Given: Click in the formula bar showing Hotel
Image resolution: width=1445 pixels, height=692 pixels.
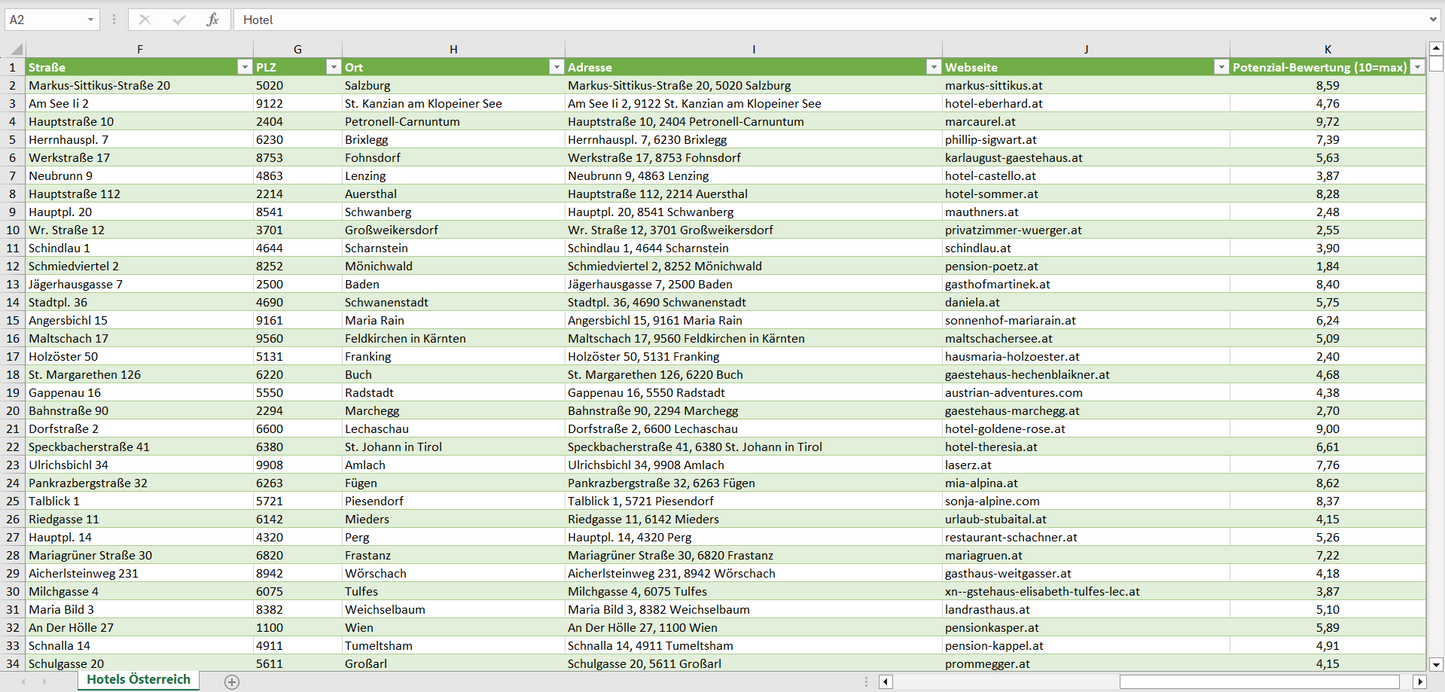Looking at the screenshot, I should [800, 20].
